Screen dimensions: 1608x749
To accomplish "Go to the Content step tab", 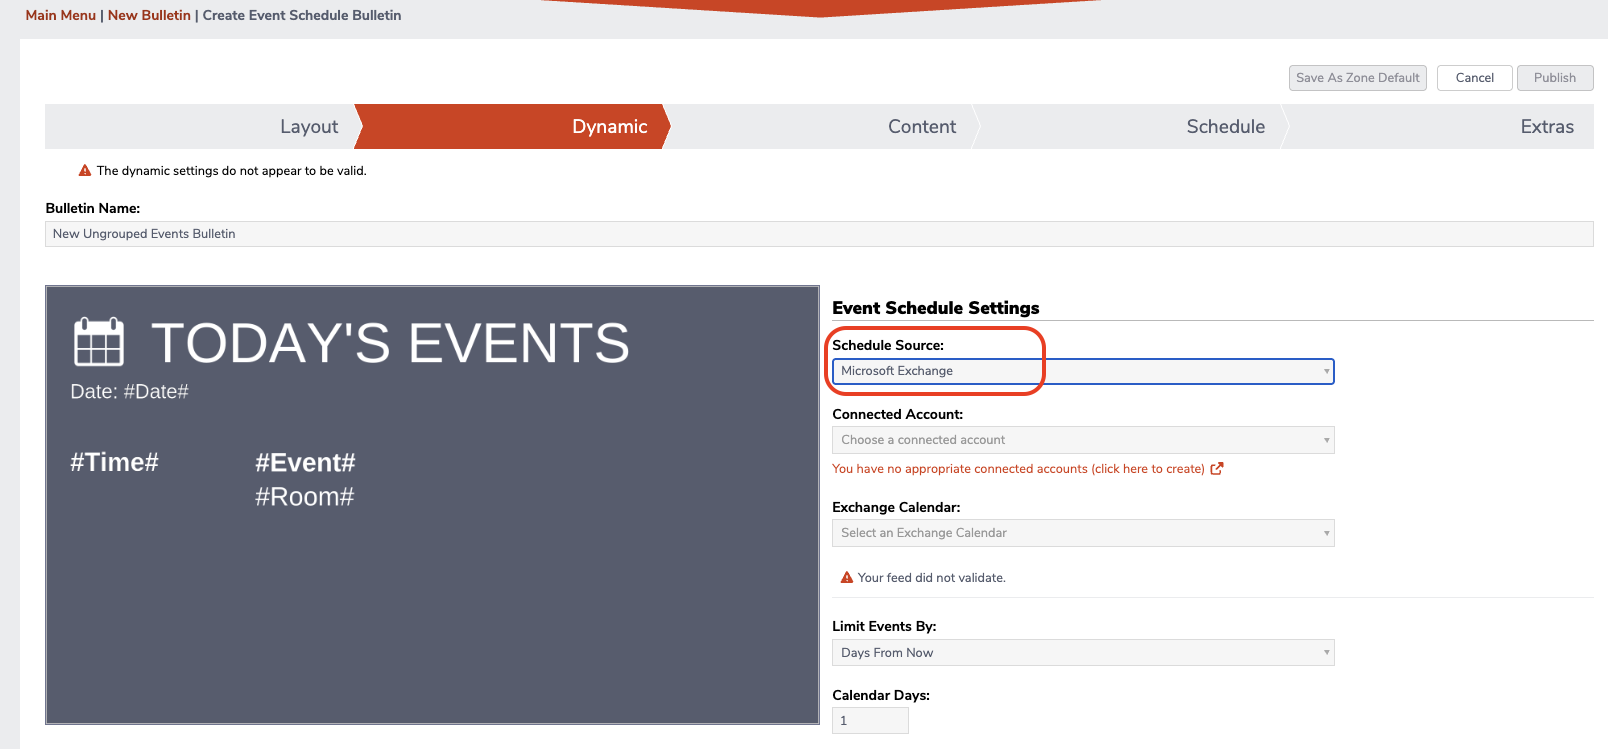I will click(x=820, y=127).
